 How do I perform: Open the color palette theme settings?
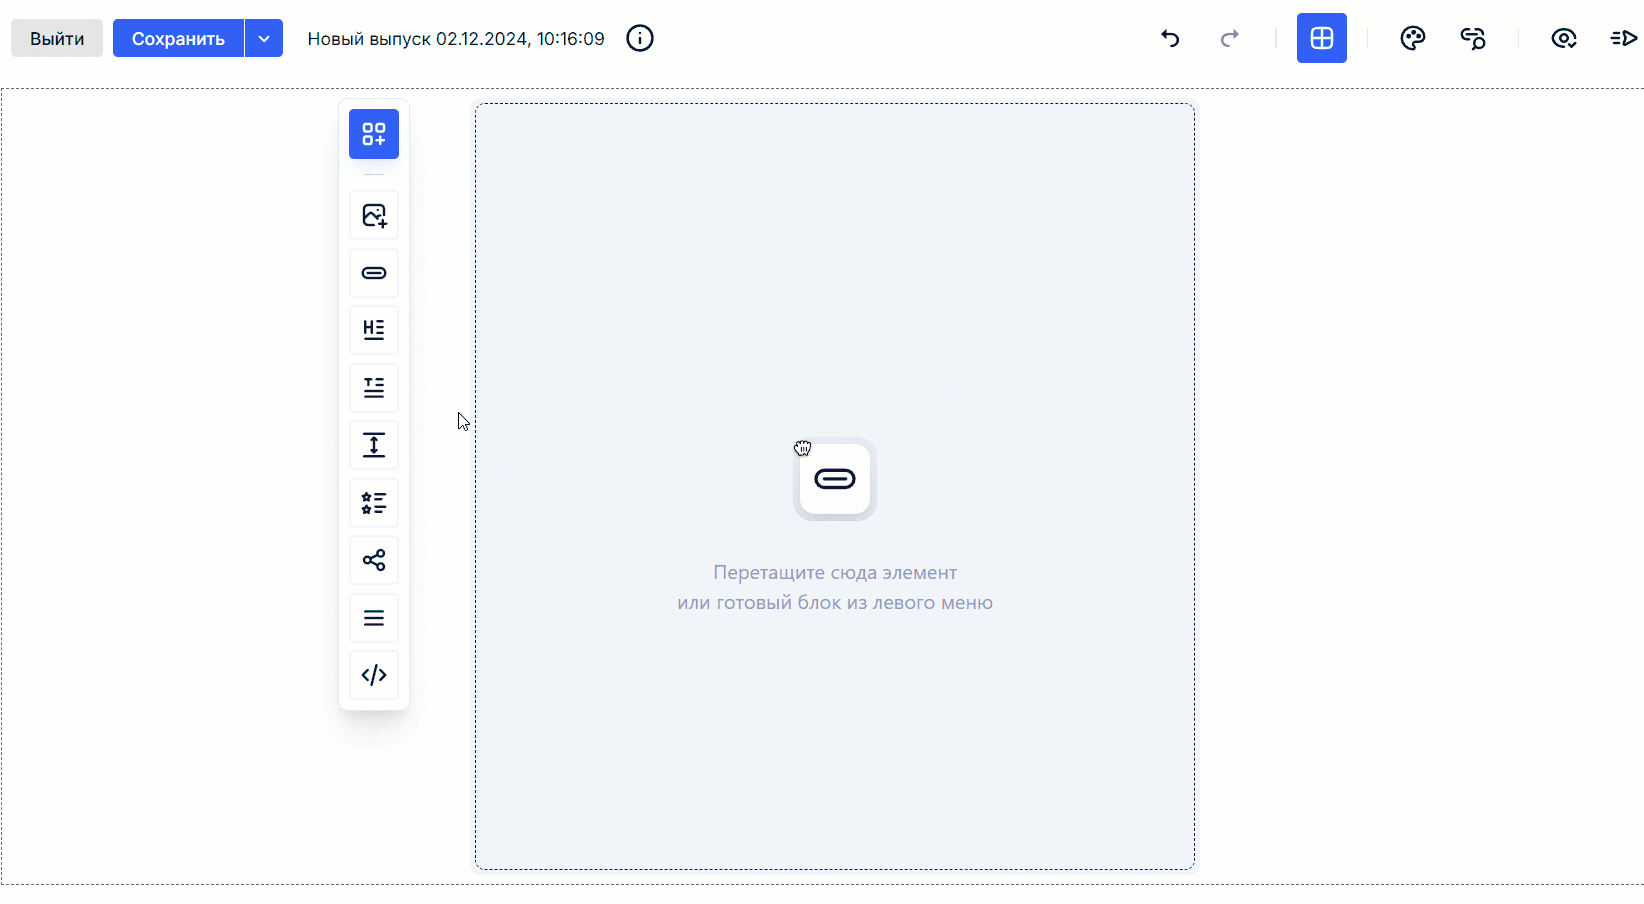(x=1412, y=39)
